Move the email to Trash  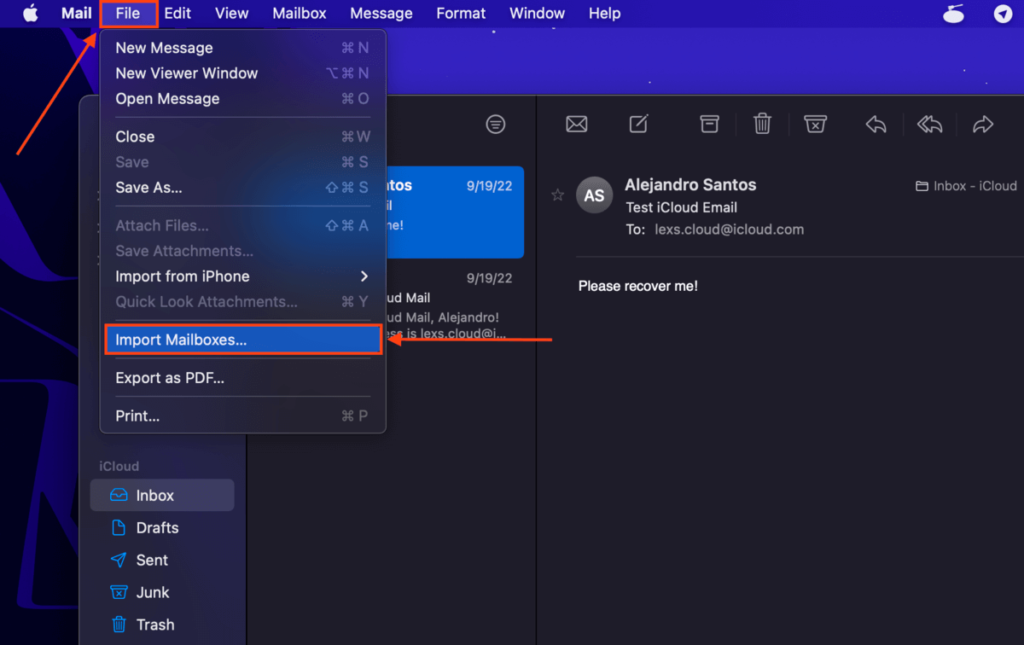click(762, 124)
